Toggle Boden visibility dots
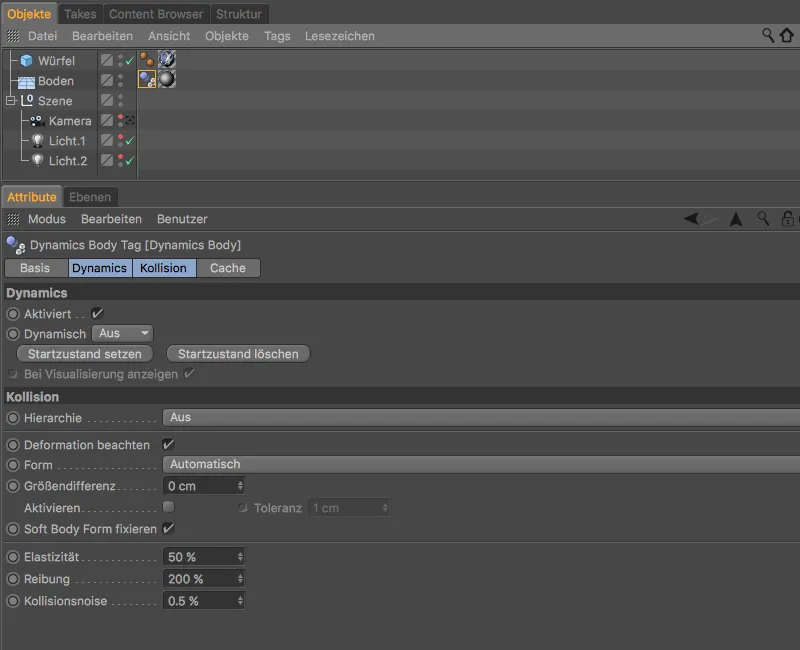 coord(120,81)
